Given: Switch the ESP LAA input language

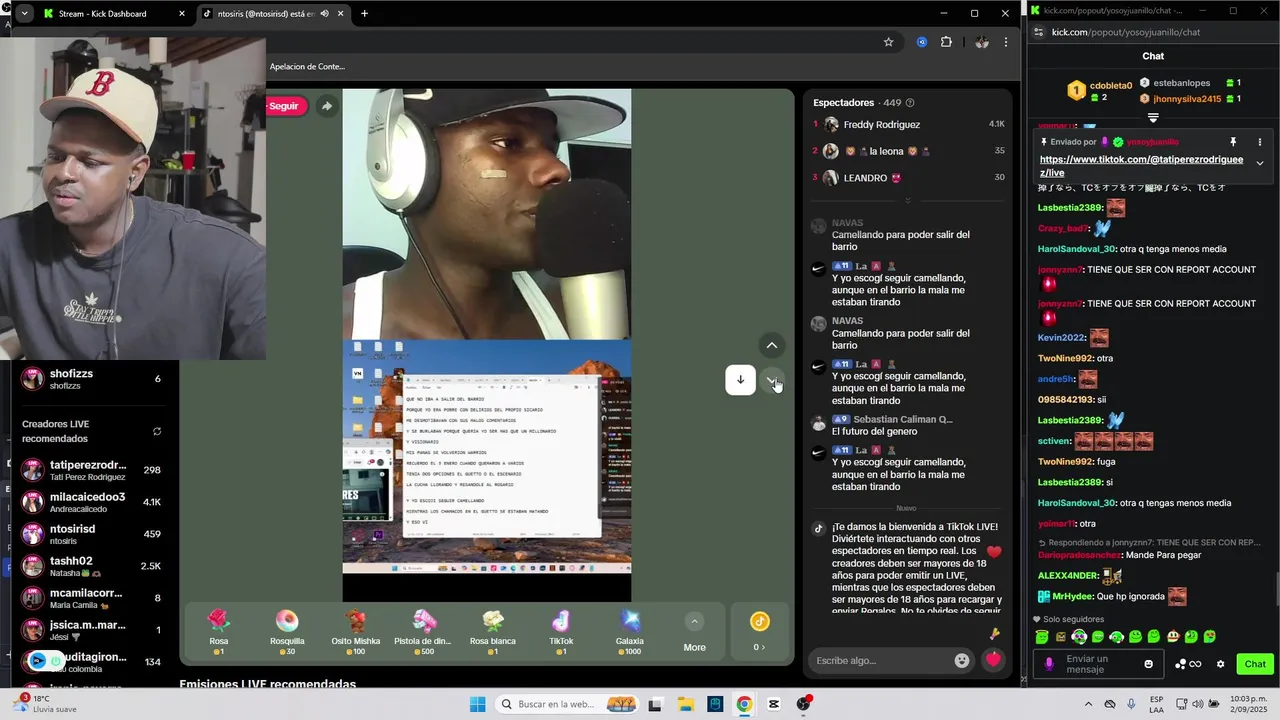Looking at the screenshot, I should 1156,704.
